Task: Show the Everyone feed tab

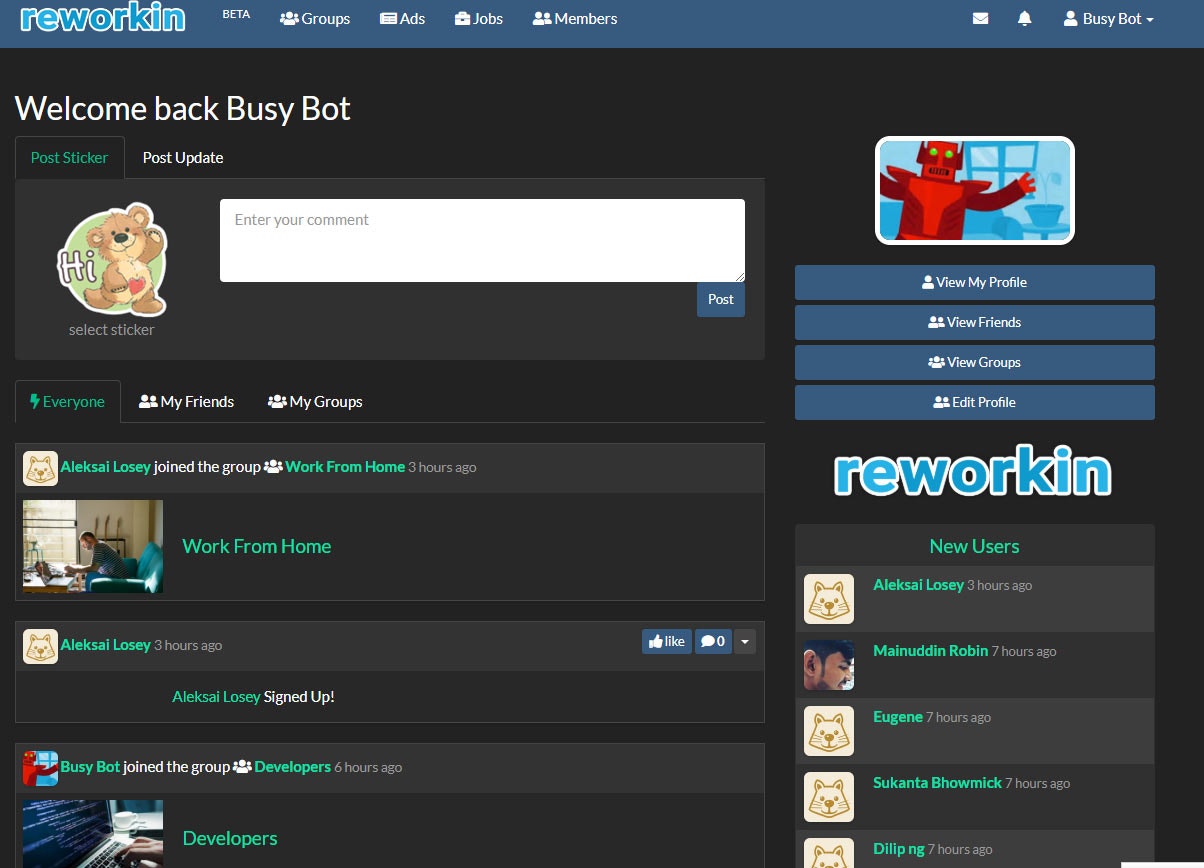Action: 68,402
